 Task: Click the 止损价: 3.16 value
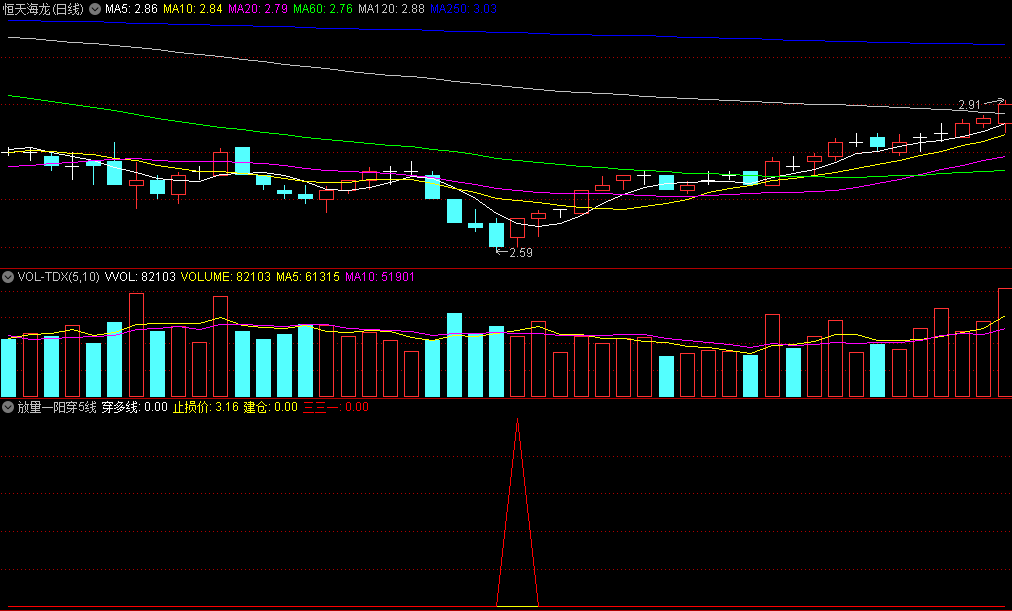(205, 407)
